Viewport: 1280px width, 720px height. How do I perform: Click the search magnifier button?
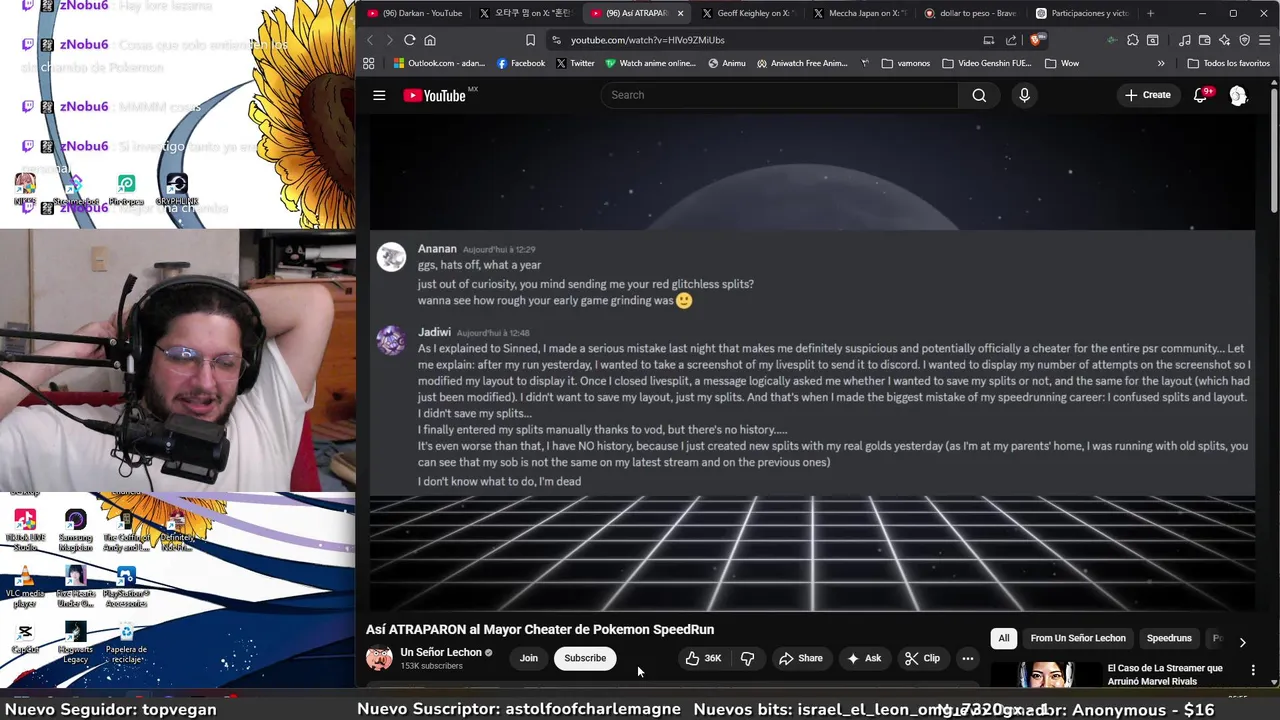click(x=979, y=95)
